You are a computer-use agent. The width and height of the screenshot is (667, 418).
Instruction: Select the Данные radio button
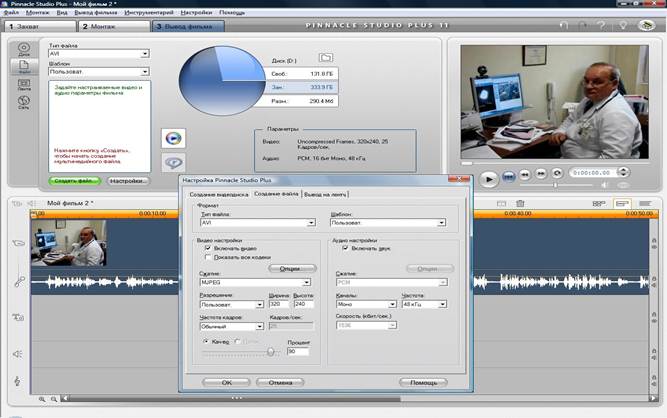click(238, 341)
